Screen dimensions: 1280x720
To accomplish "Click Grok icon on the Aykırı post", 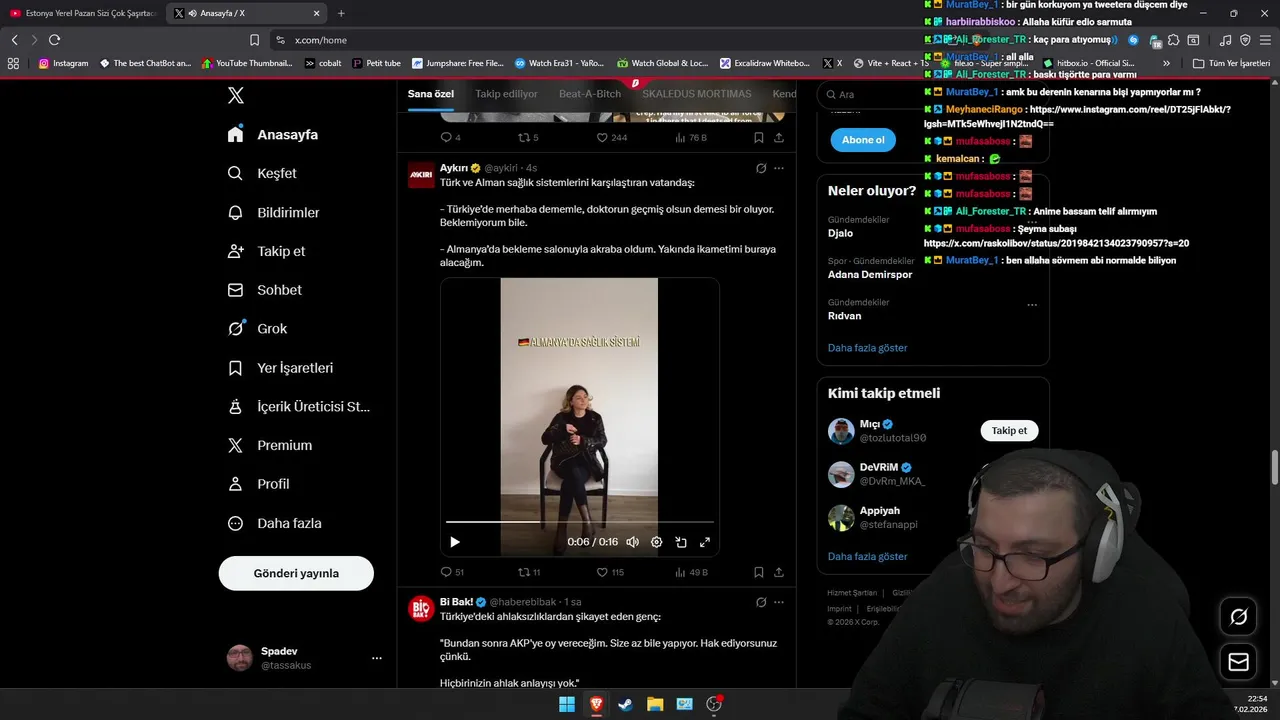I will [x=761, y=168].
